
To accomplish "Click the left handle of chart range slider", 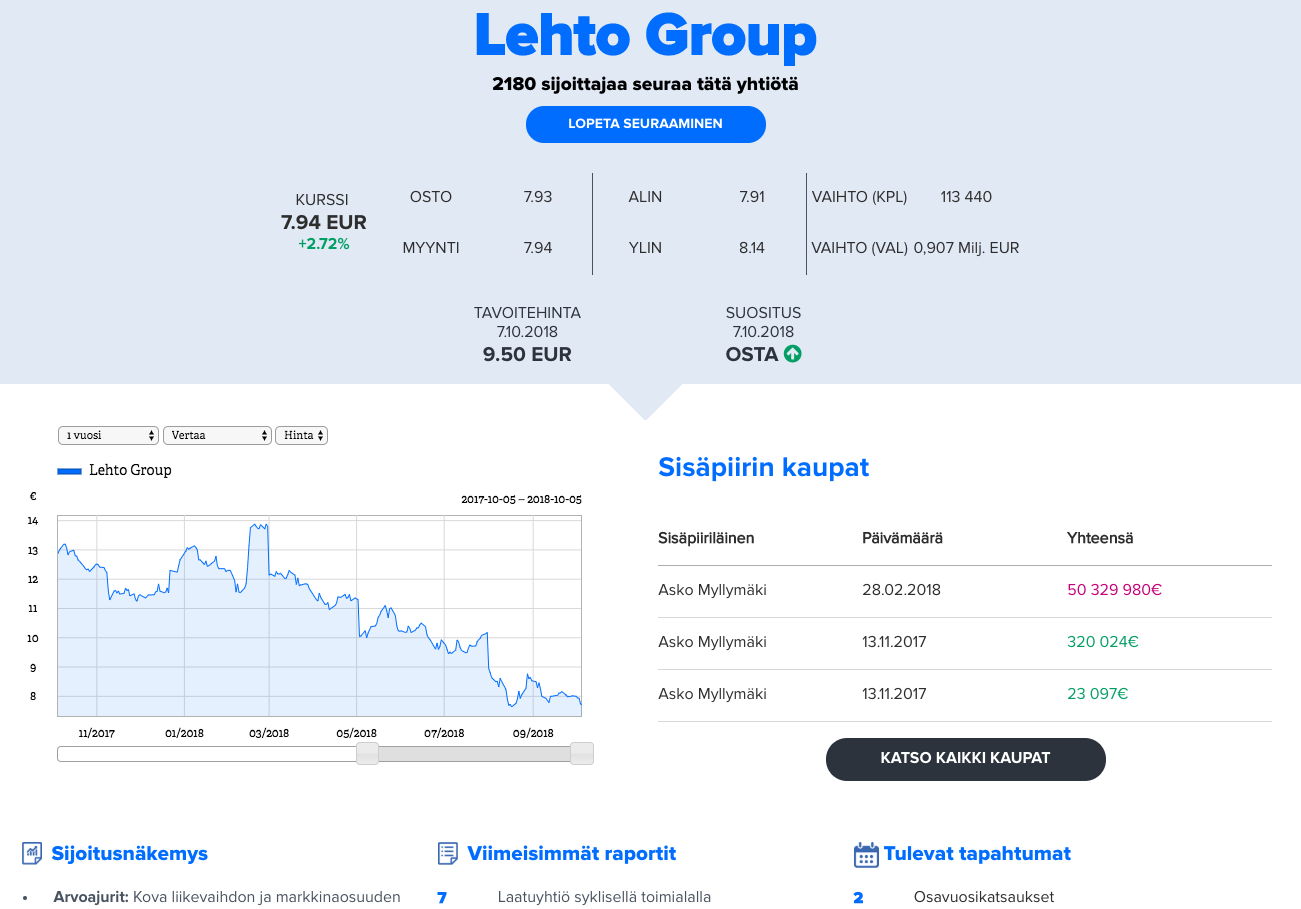I will (x=368, y=754).
